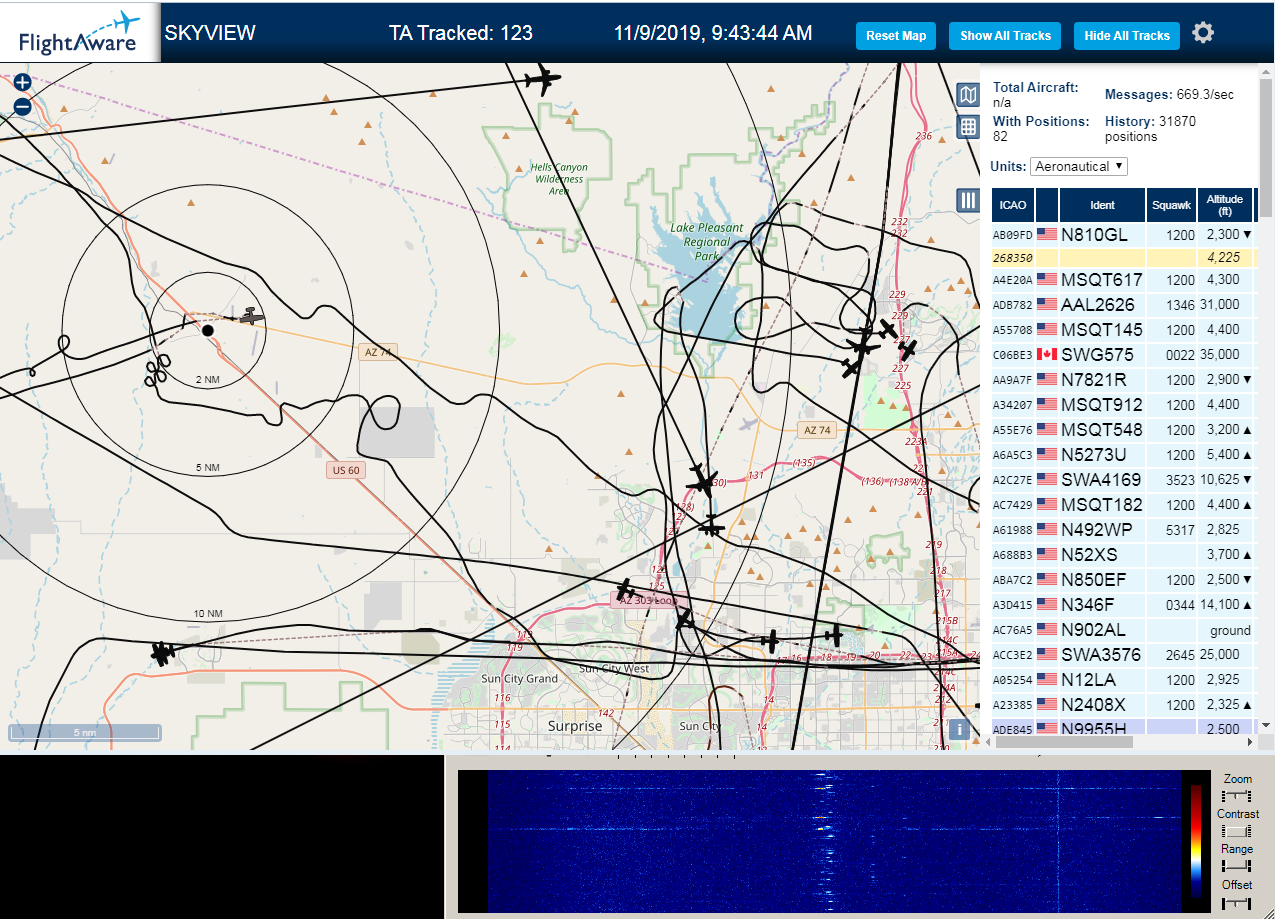Adjust the waterfall Range slider
Viewport: 1275px width, 919px height.
[x=1237, y=866]
